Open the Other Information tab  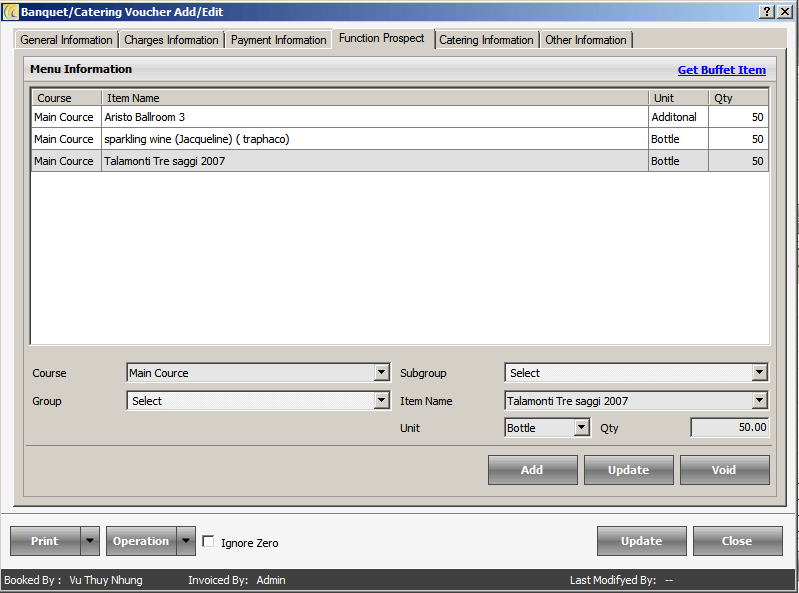pyautogui.click(x=586, y=40)
